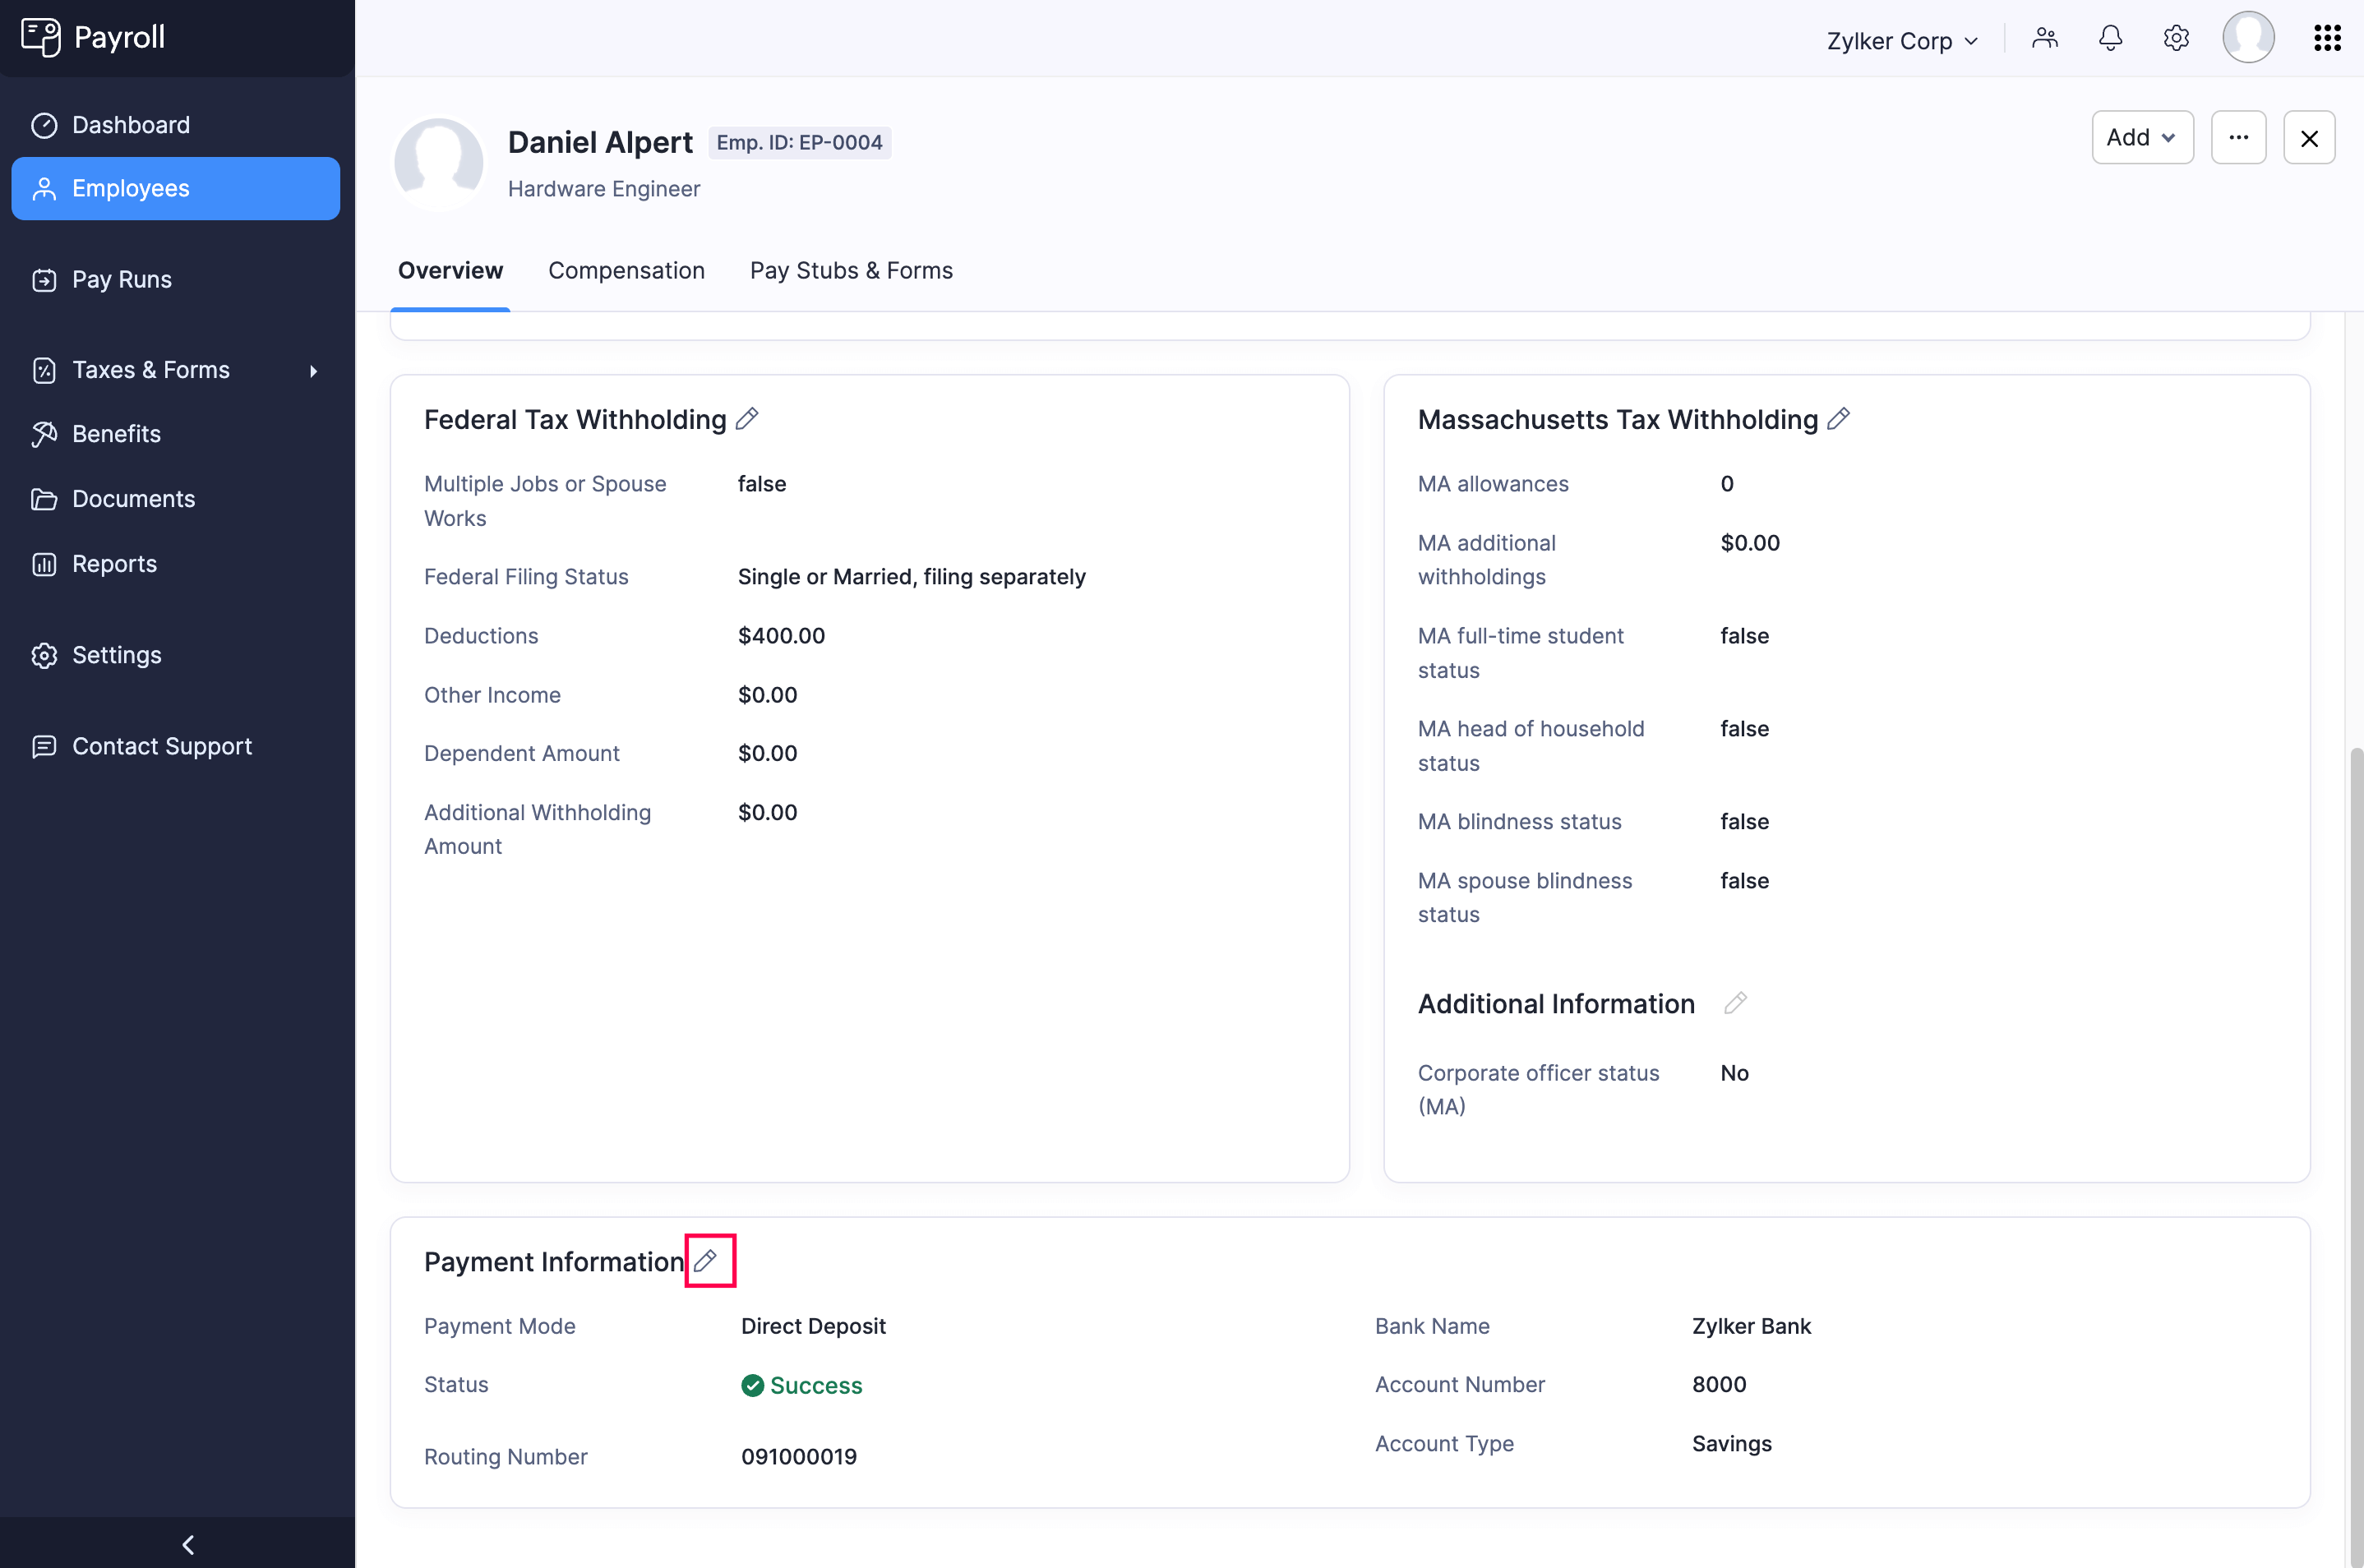Open the Zoho apps grid launcher

[x=2327, y=37]
